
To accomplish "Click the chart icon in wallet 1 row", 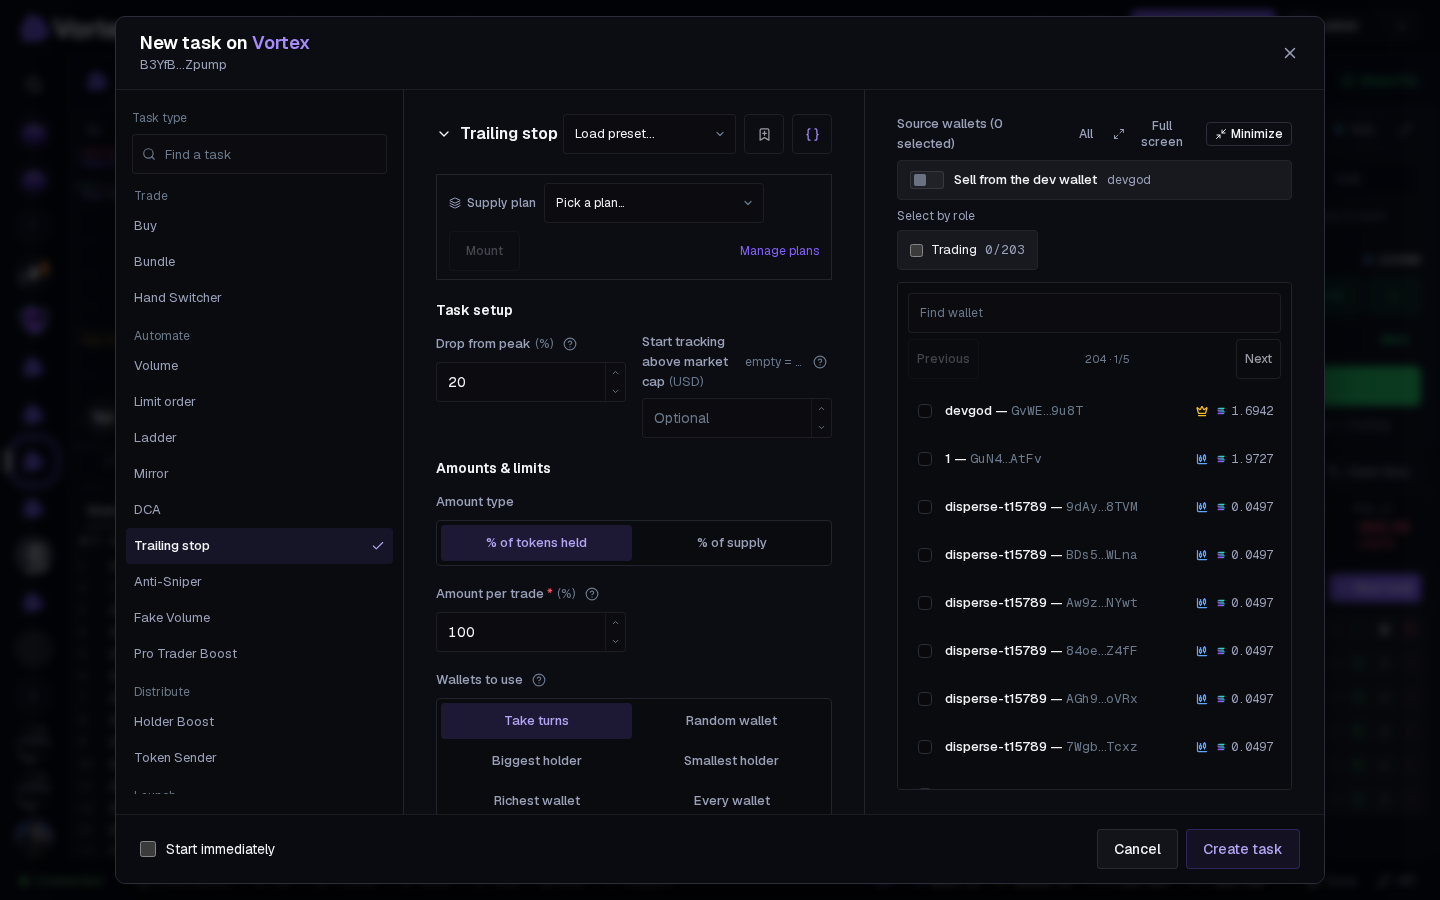I will click(x=1202, y=459).
